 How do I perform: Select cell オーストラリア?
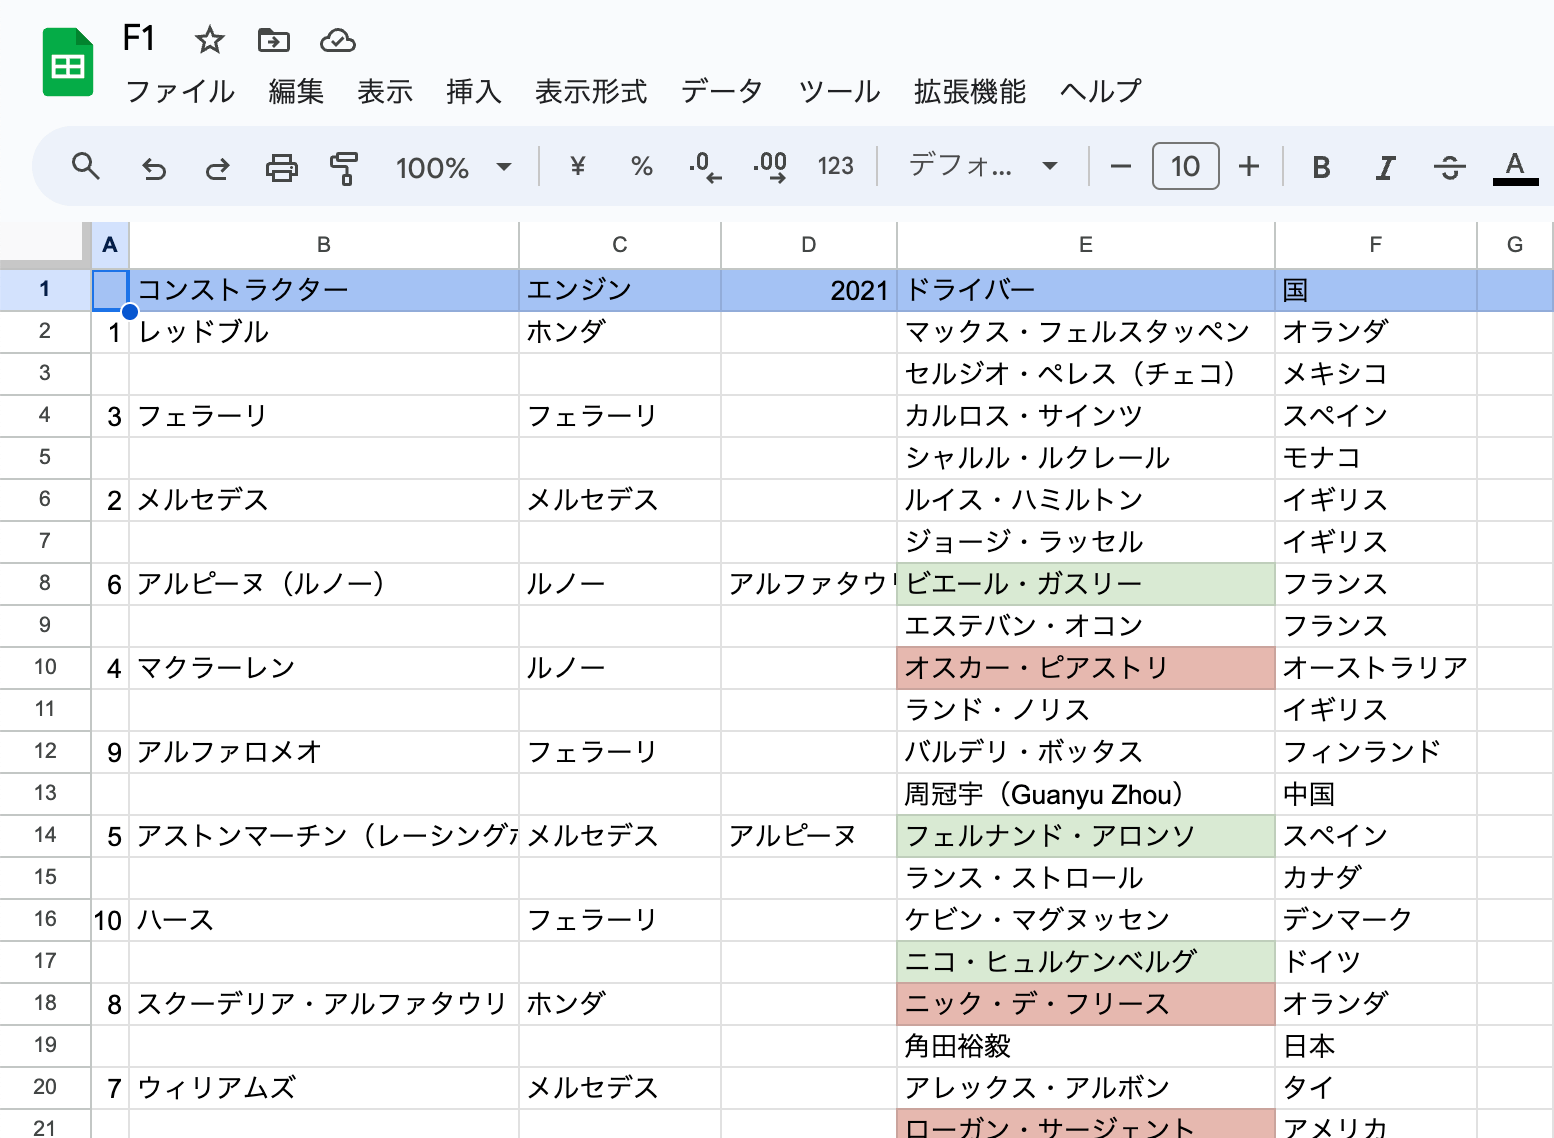pos(1376,668)
